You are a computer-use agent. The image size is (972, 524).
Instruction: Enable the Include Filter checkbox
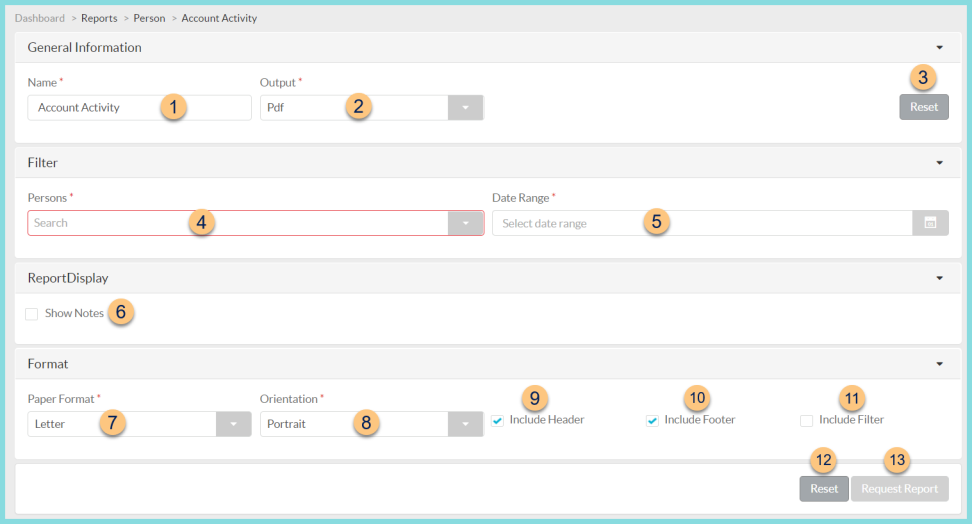[806, 420]
